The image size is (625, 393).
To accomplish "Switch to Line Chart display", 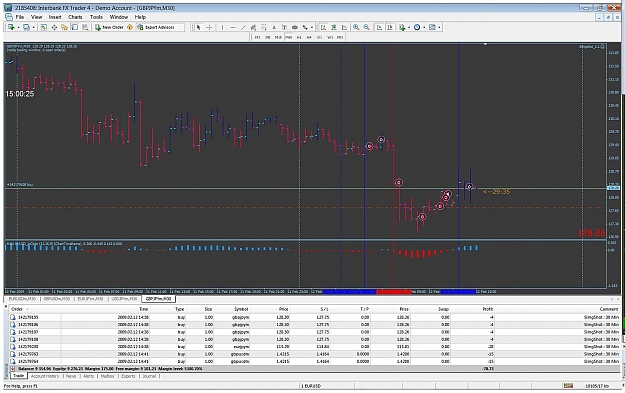I will tap(344, 27).
